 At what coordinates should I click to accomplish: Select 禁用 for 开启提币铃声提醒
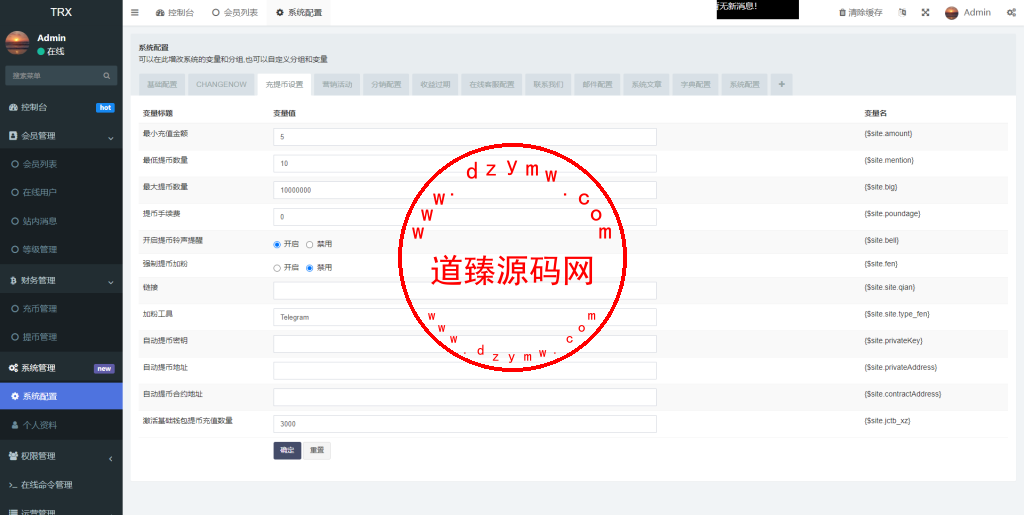coord(310,244)
